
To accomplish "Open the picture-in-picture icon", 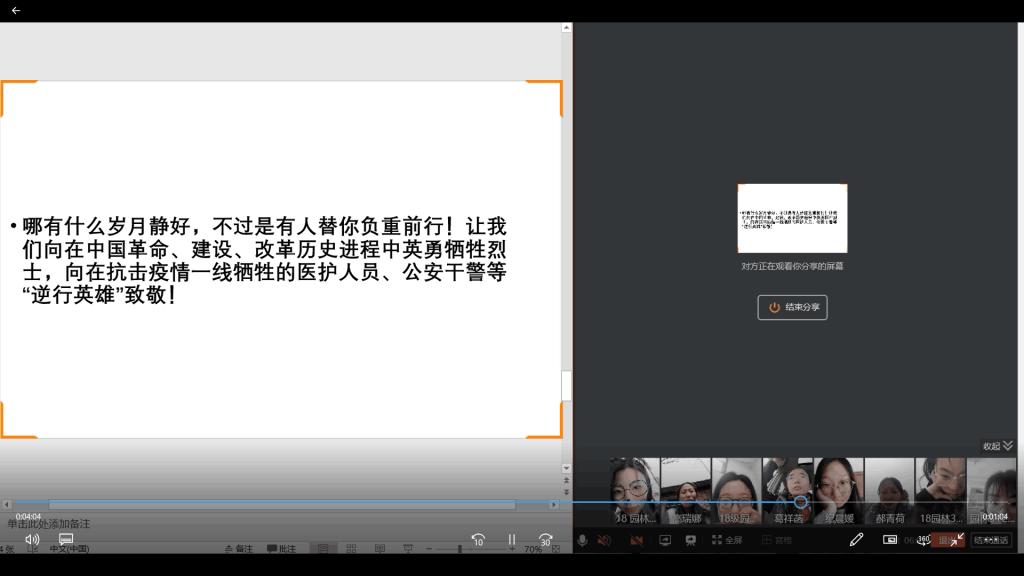I will (890, 540).
